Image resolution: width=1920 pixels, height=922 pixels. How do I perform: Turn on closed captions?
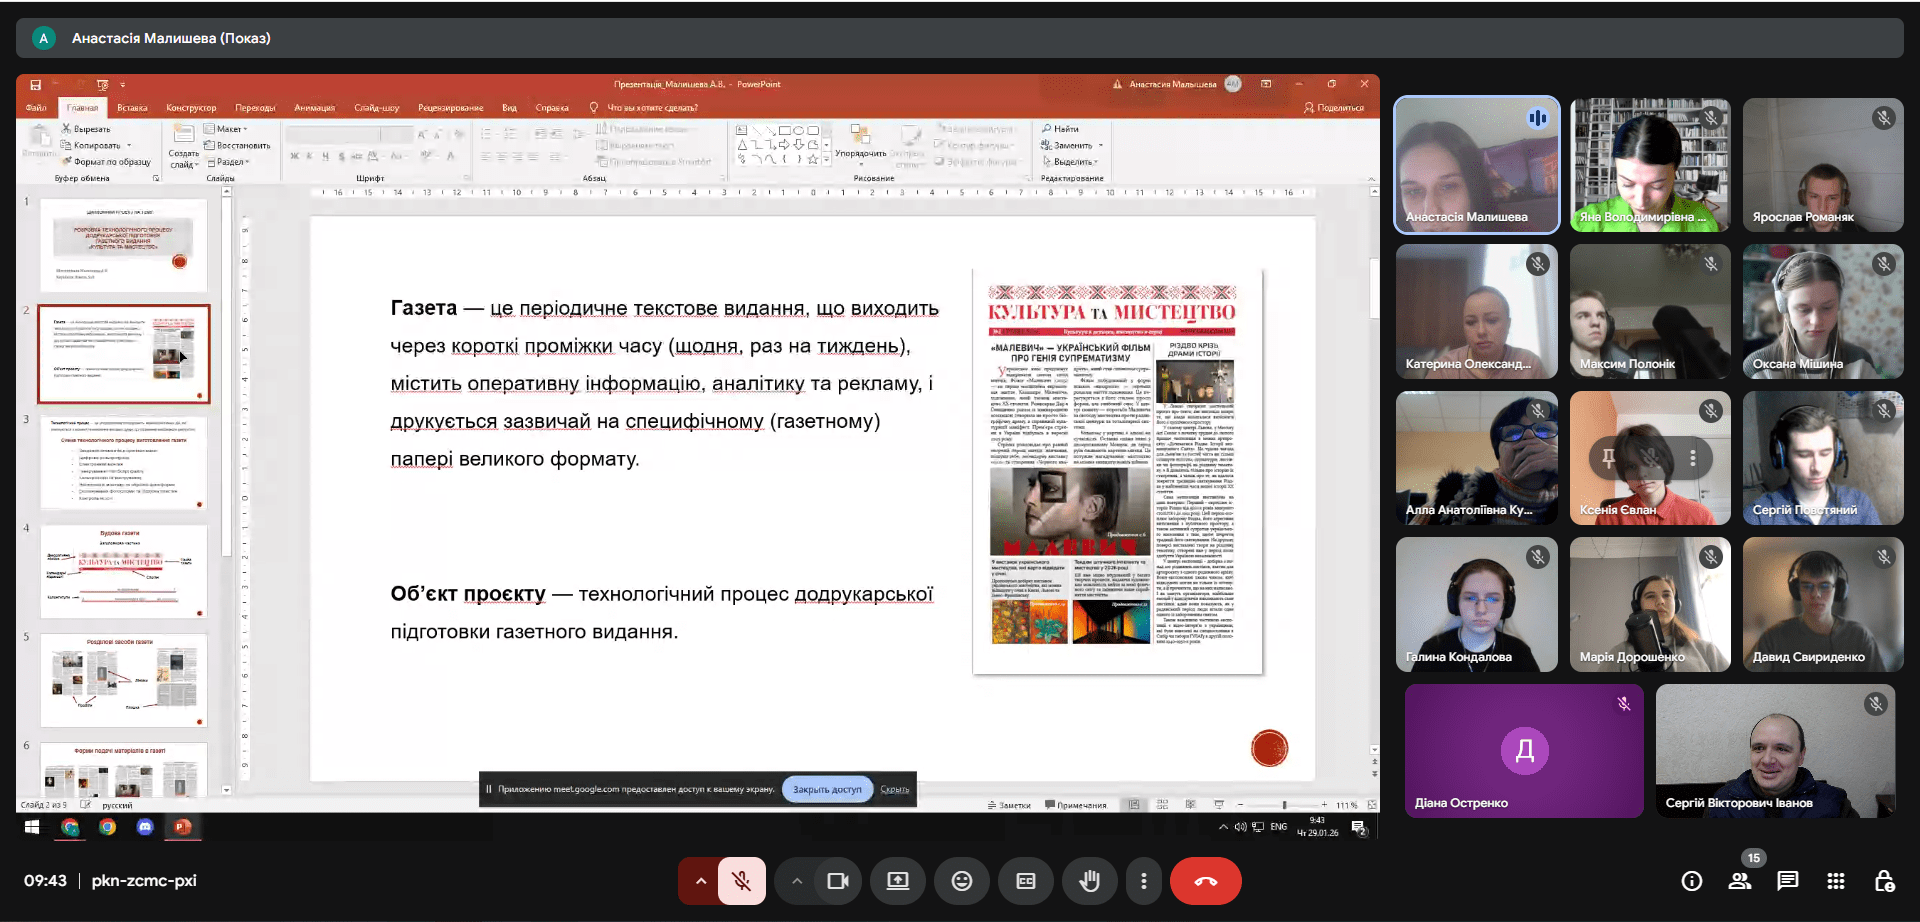(1025, 881)
